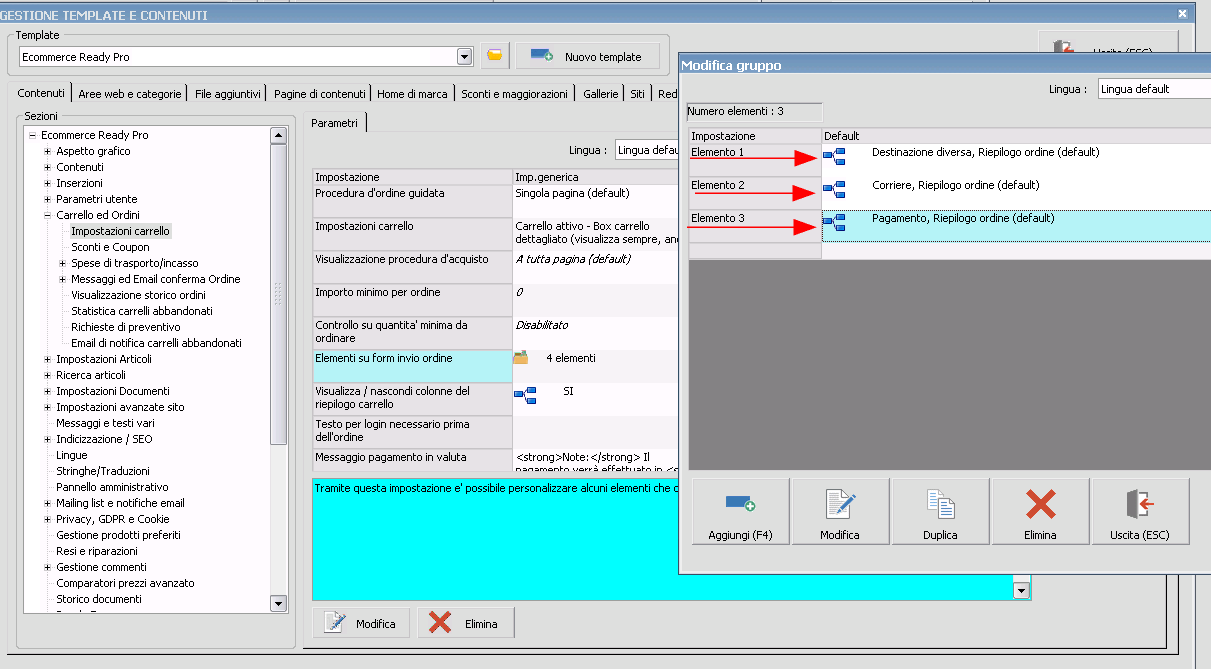This screenshot has height=669, width=1211.
Task: Select Impostazioni carrello tree item
Action: [121, 231]
